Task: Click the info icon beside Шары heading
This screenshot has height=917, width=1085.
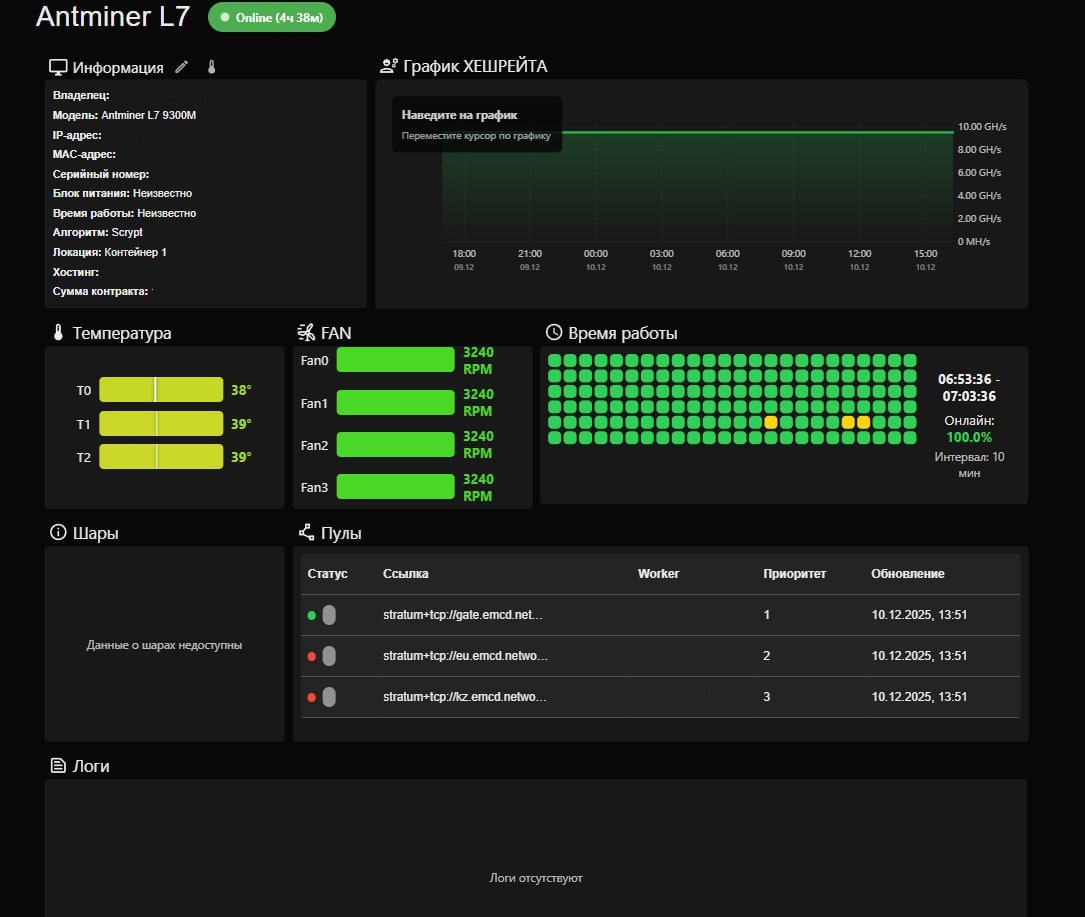Action: point(57,533)
